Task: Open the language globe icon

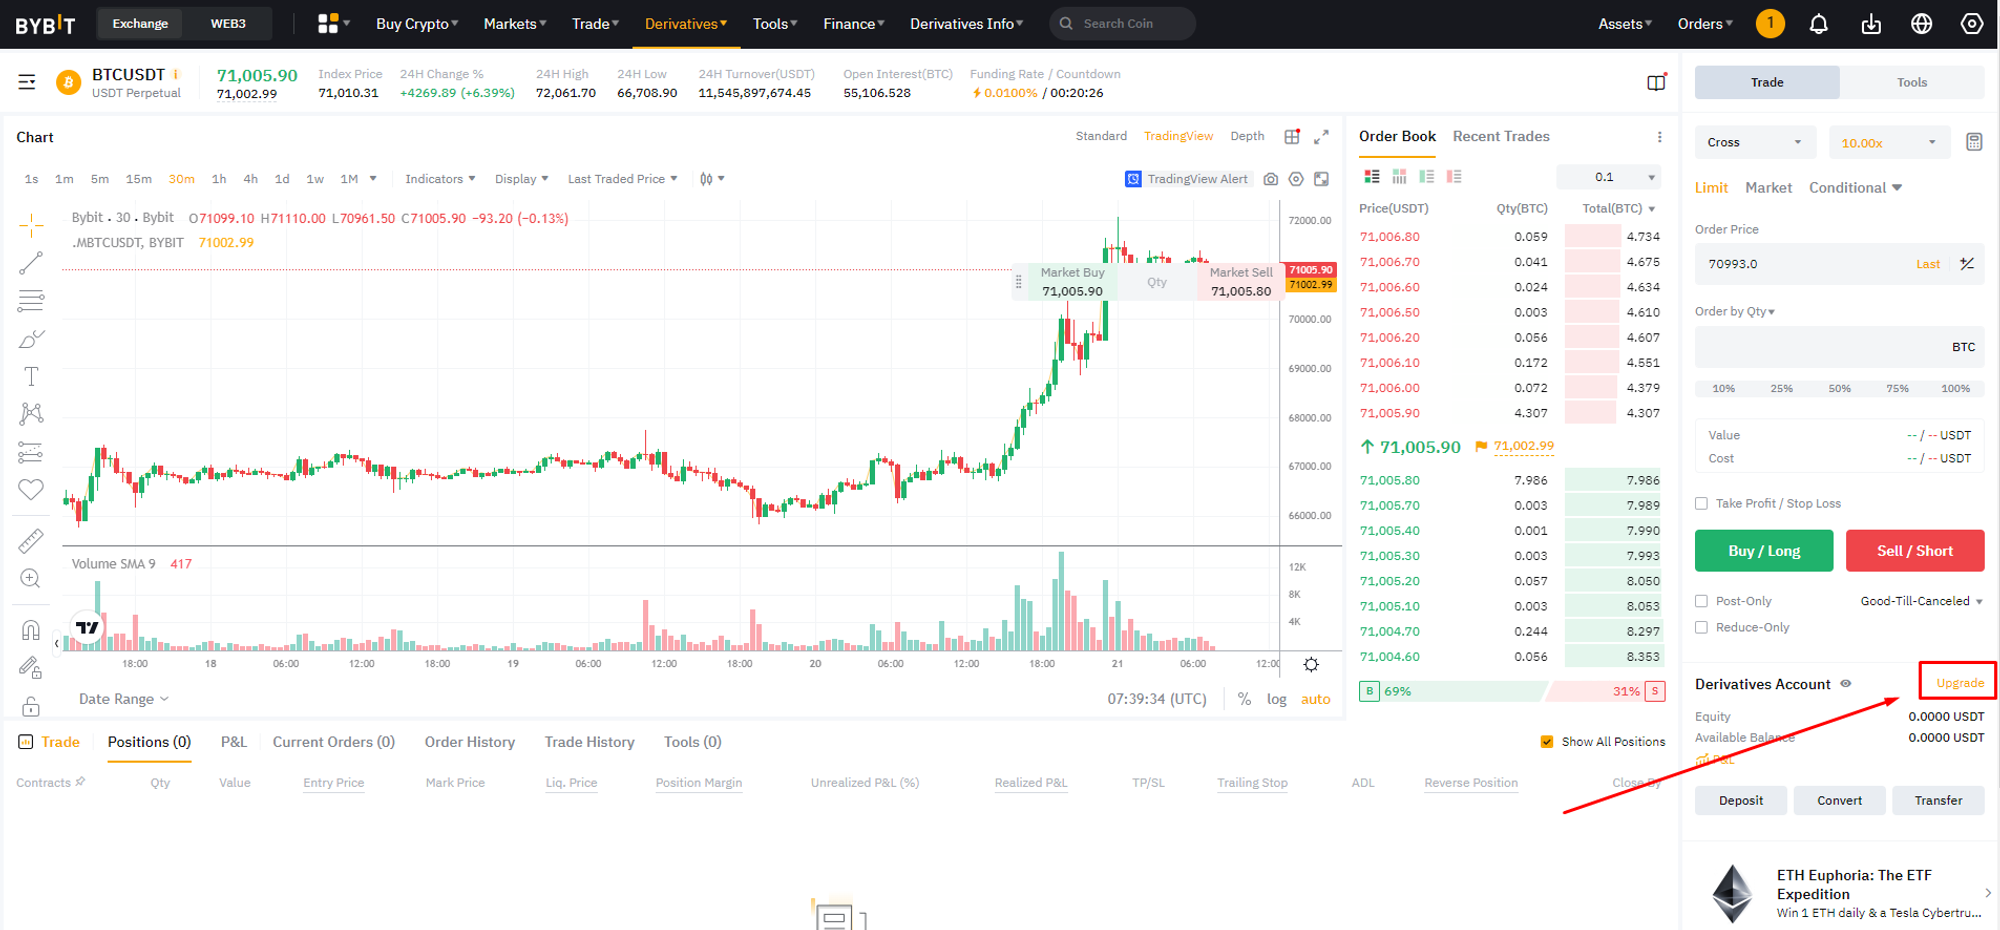Action: (1921, 24)
